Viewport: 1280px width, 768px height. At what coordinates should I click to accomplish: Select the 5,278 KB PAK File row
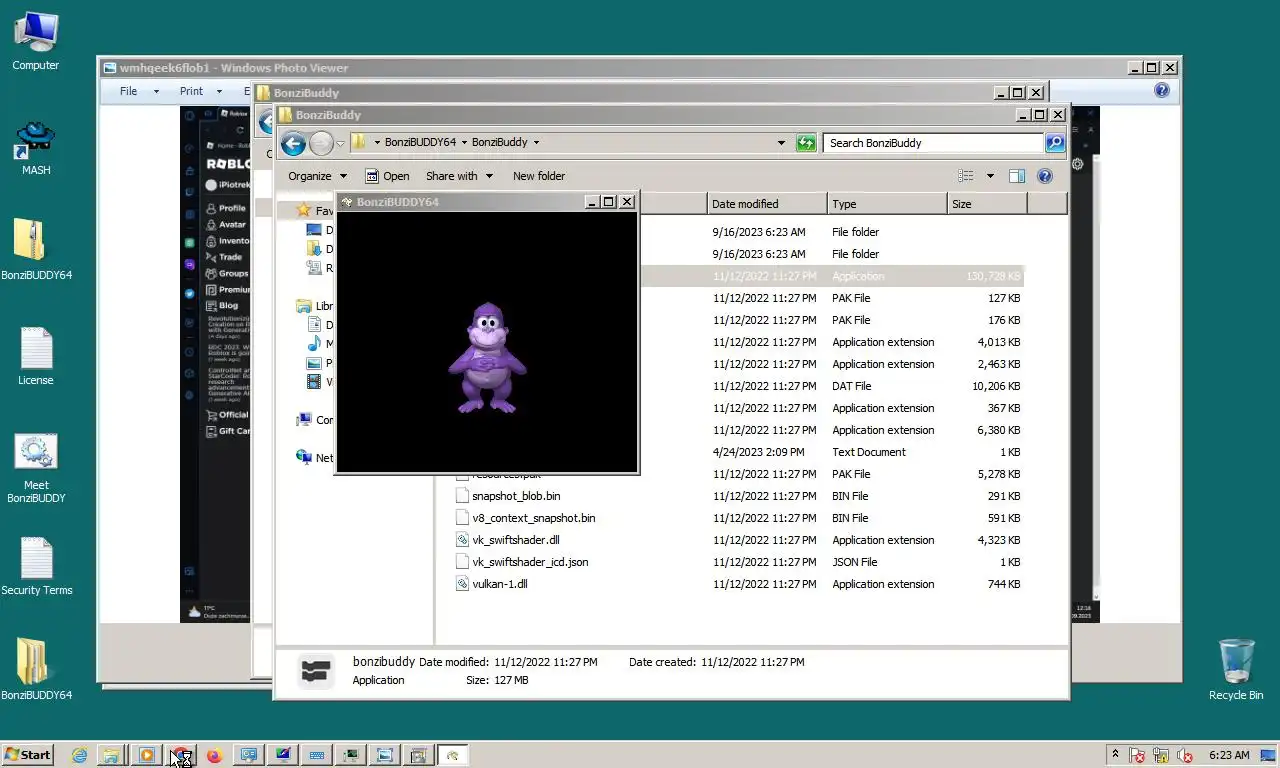pos(739,474)
